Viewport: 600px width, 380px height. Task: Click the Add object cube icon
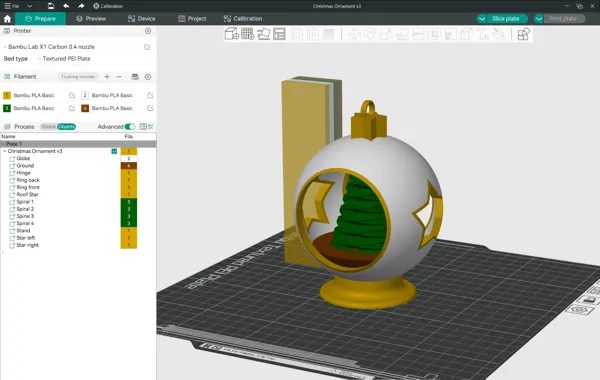click(x=232, y=34)
